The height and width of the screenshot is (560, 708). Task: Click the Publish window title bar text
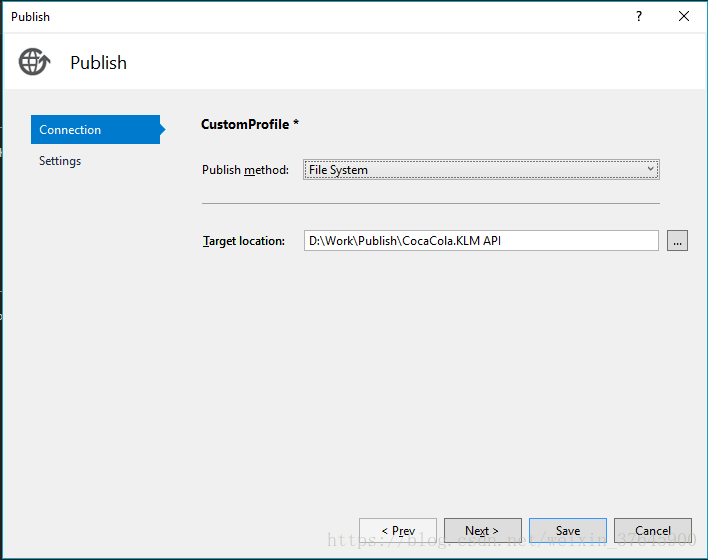pyautogui.click(x=30, y=16)
